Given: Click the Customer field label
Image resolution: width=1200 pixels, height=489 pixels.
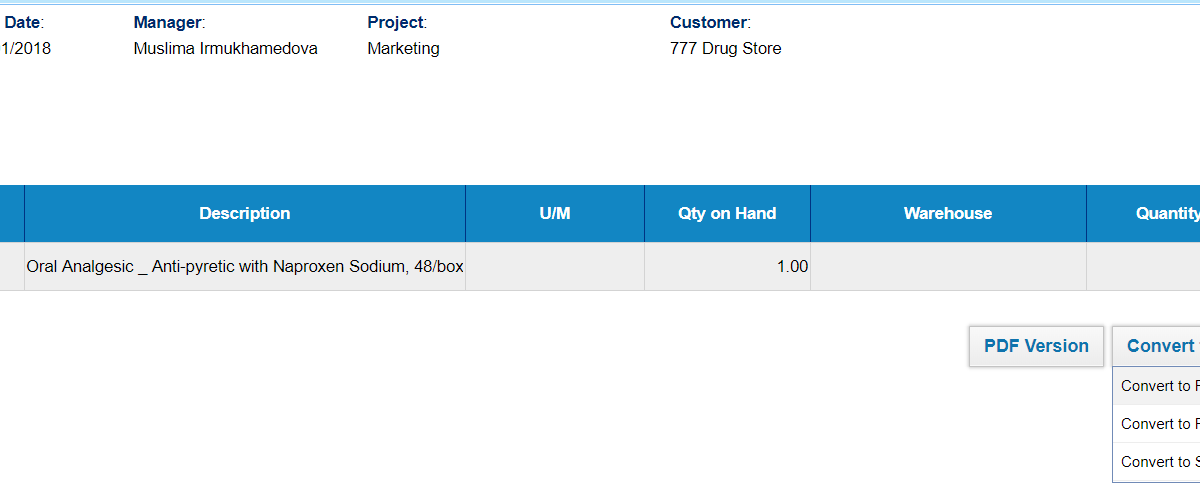Looking at the screenshot, I should click(x=710, y=22).
